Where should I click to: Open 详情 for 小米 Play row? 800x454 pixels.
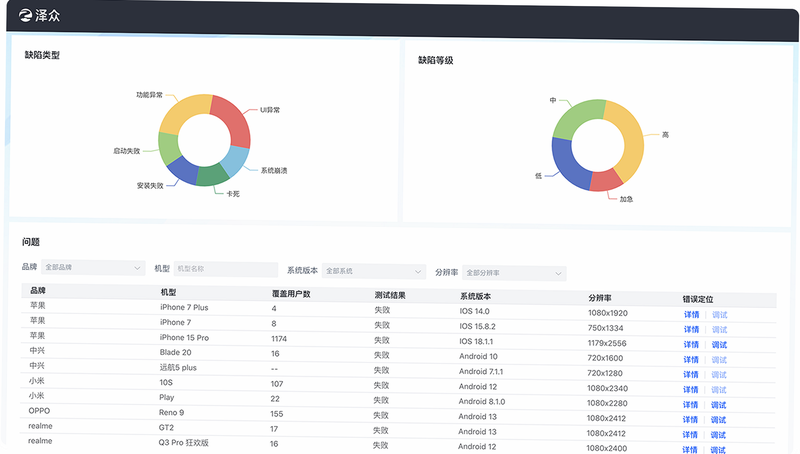point(690,405)
